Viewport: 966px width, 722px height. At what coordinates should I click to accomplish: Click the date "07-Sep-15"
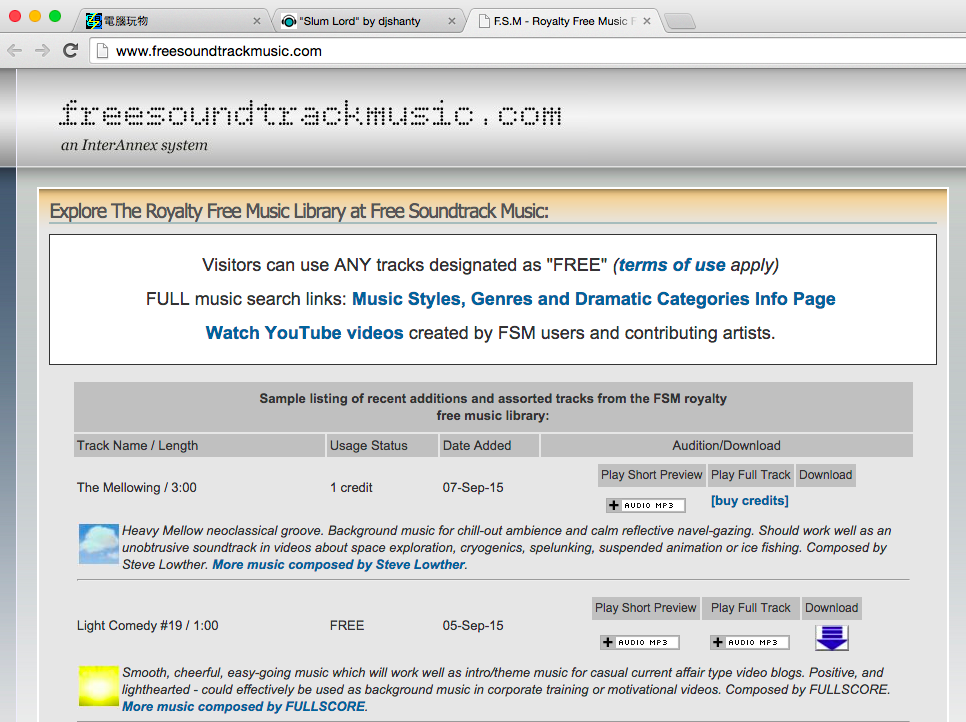[x=473, y=487]
